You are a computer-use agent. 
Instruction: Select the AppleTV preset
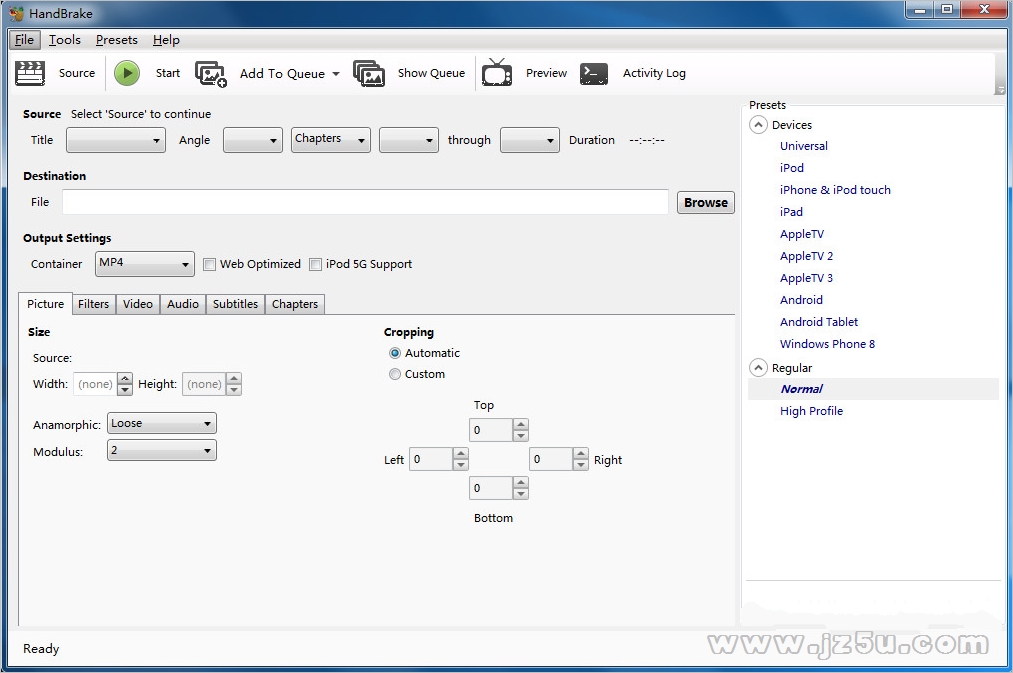coord(802,234)
